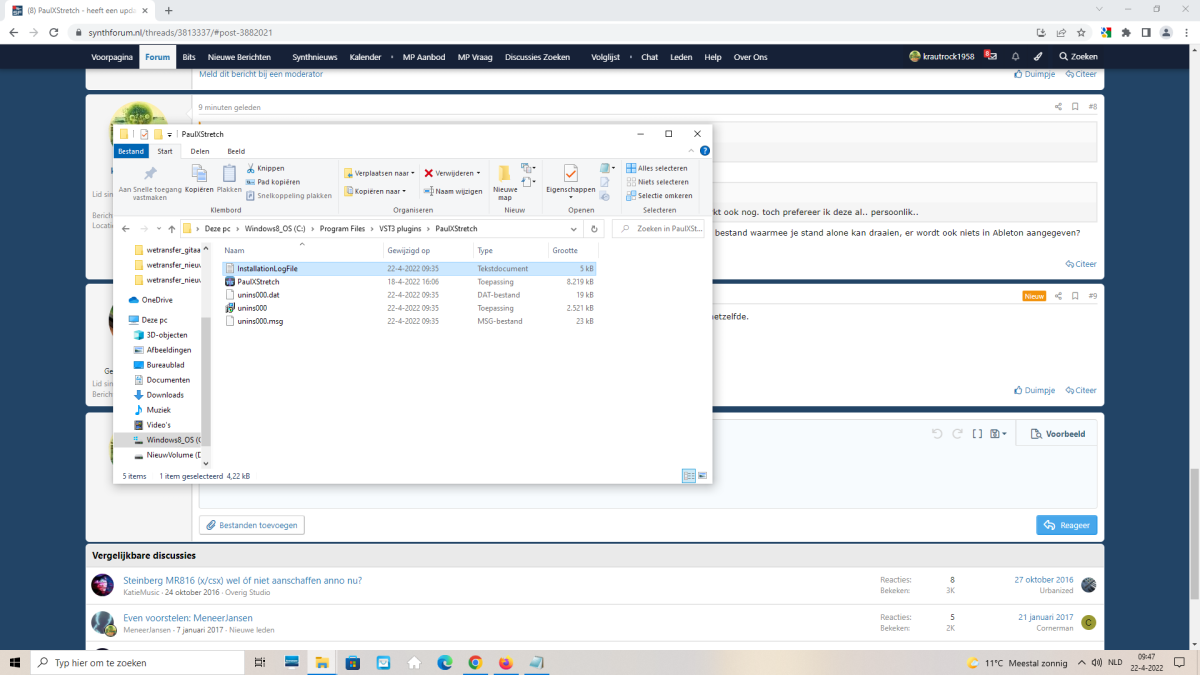Open Firefox from the taskbar

click(x=505, y=662)
